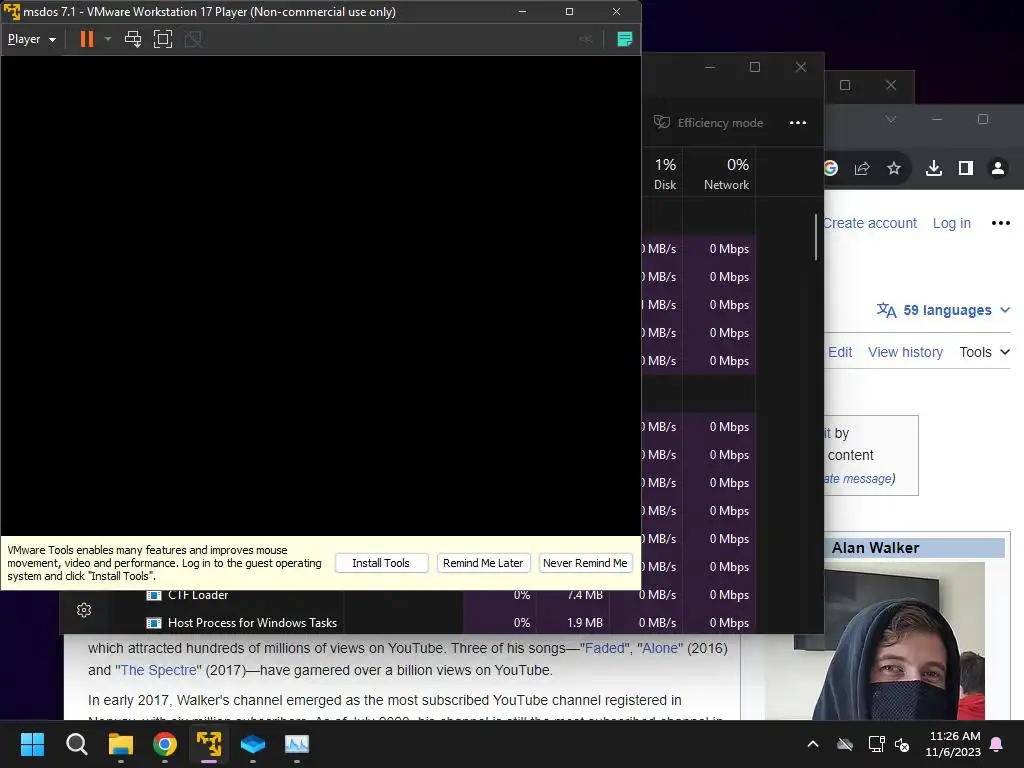Open Chrome side panel icon
The image size is (1024, 768).
click(966, 168)
